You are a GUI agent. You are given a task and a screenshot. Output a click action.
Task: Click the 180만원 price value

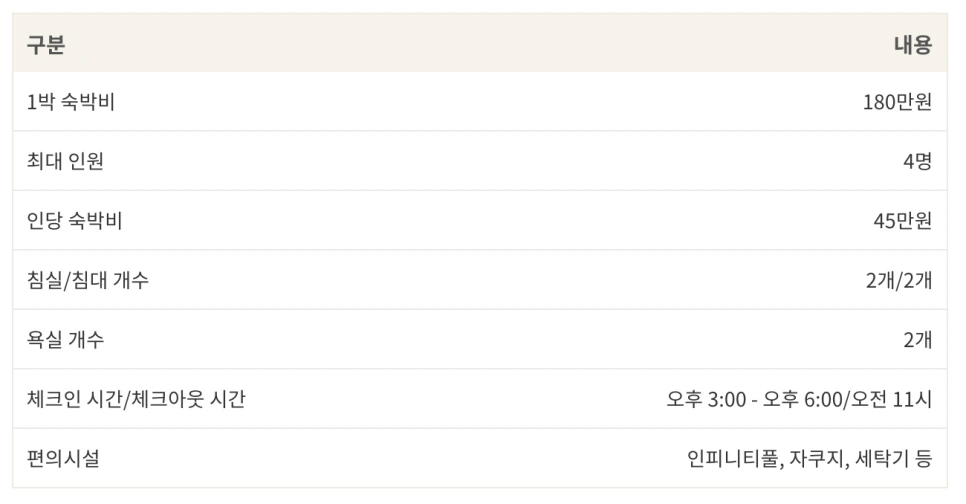pyautogui.click(x=897, y=102)
